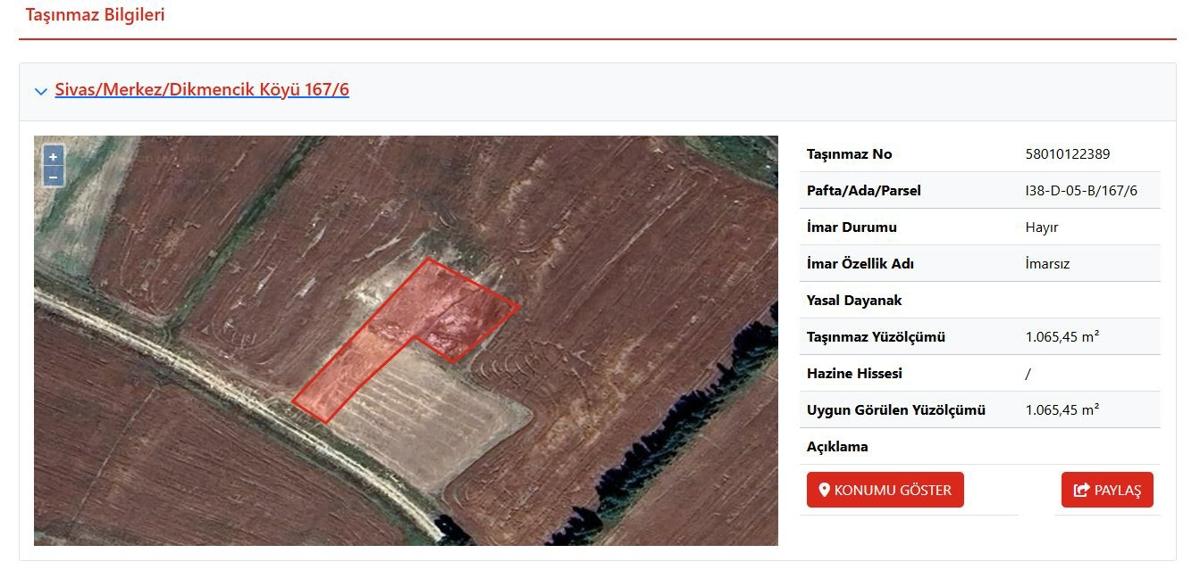Click the map pin icon in KONUMU GÖSTER
This screenshot has height=570, width=1200.
click(x=824, y=490)
